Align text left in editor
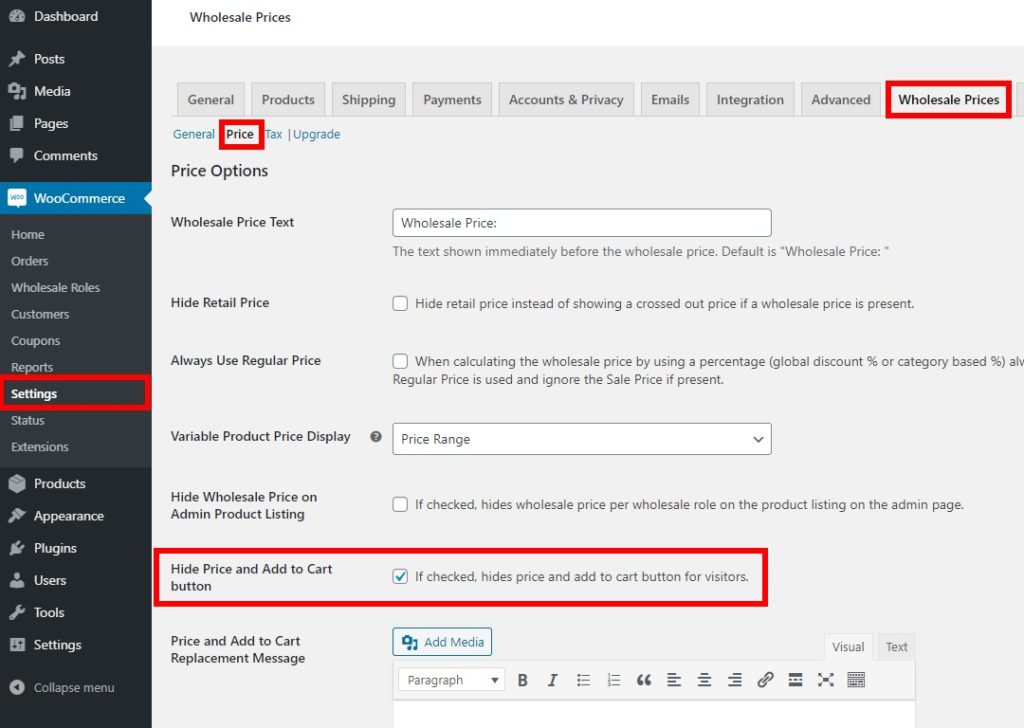The image size is (1024, 728). coord(674,680)
